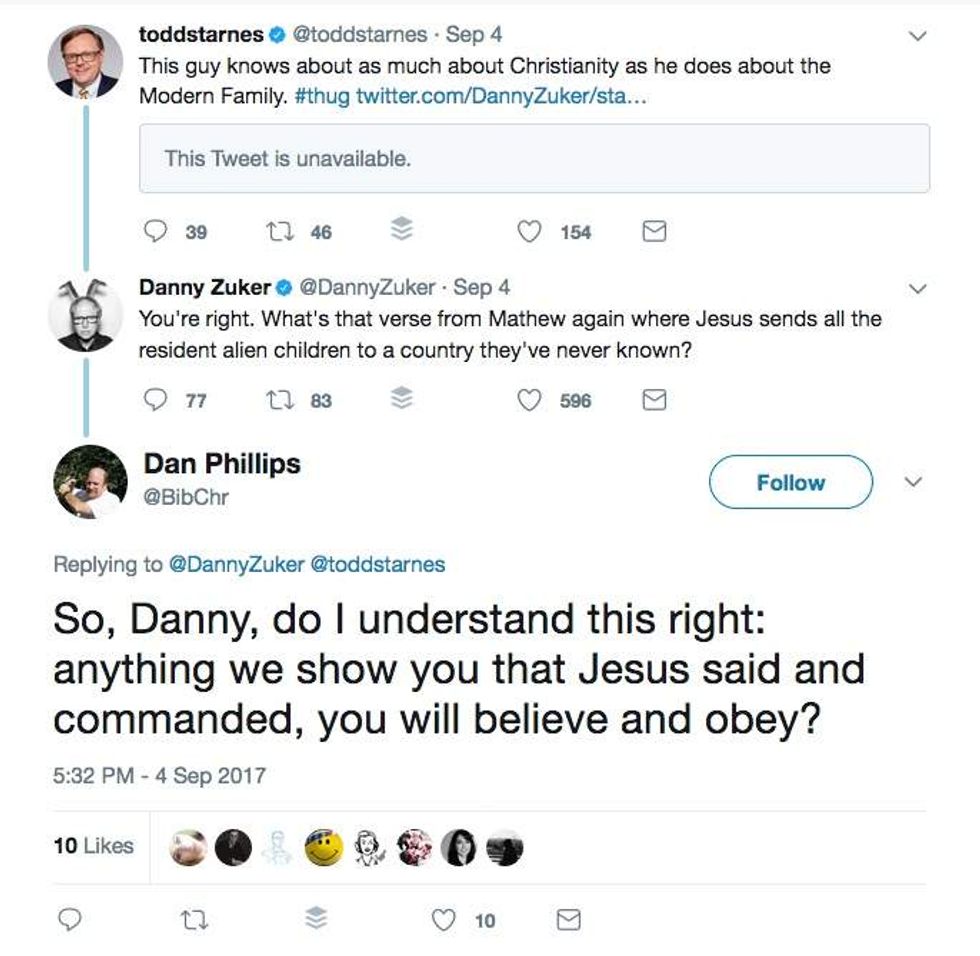Expand options chevron on toddstarnes tweet

pos(917,36)
